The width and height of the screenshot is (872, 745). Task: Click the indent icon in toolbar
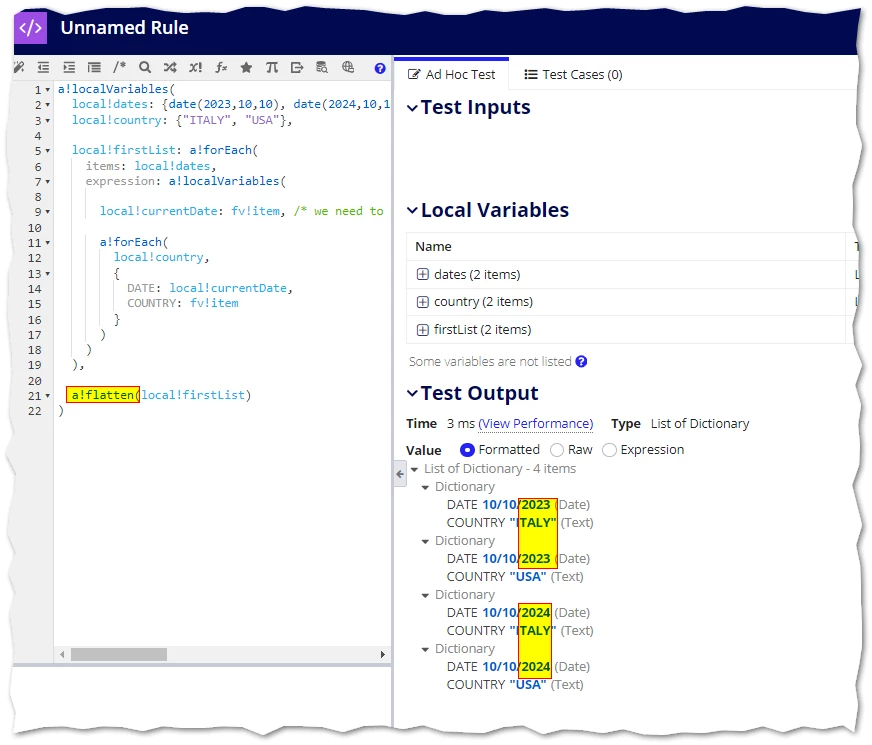coord(69,67)
